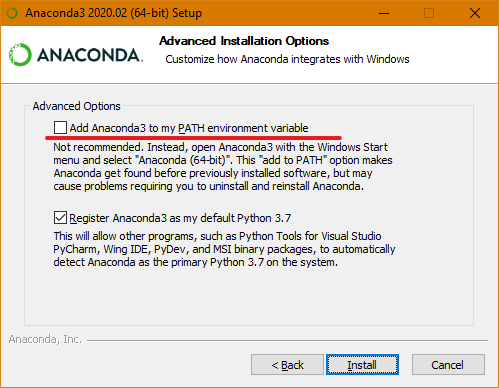Close the Anaconda3 Setup window
Screen dimensions: 499x388
click(x=475, y=13)
